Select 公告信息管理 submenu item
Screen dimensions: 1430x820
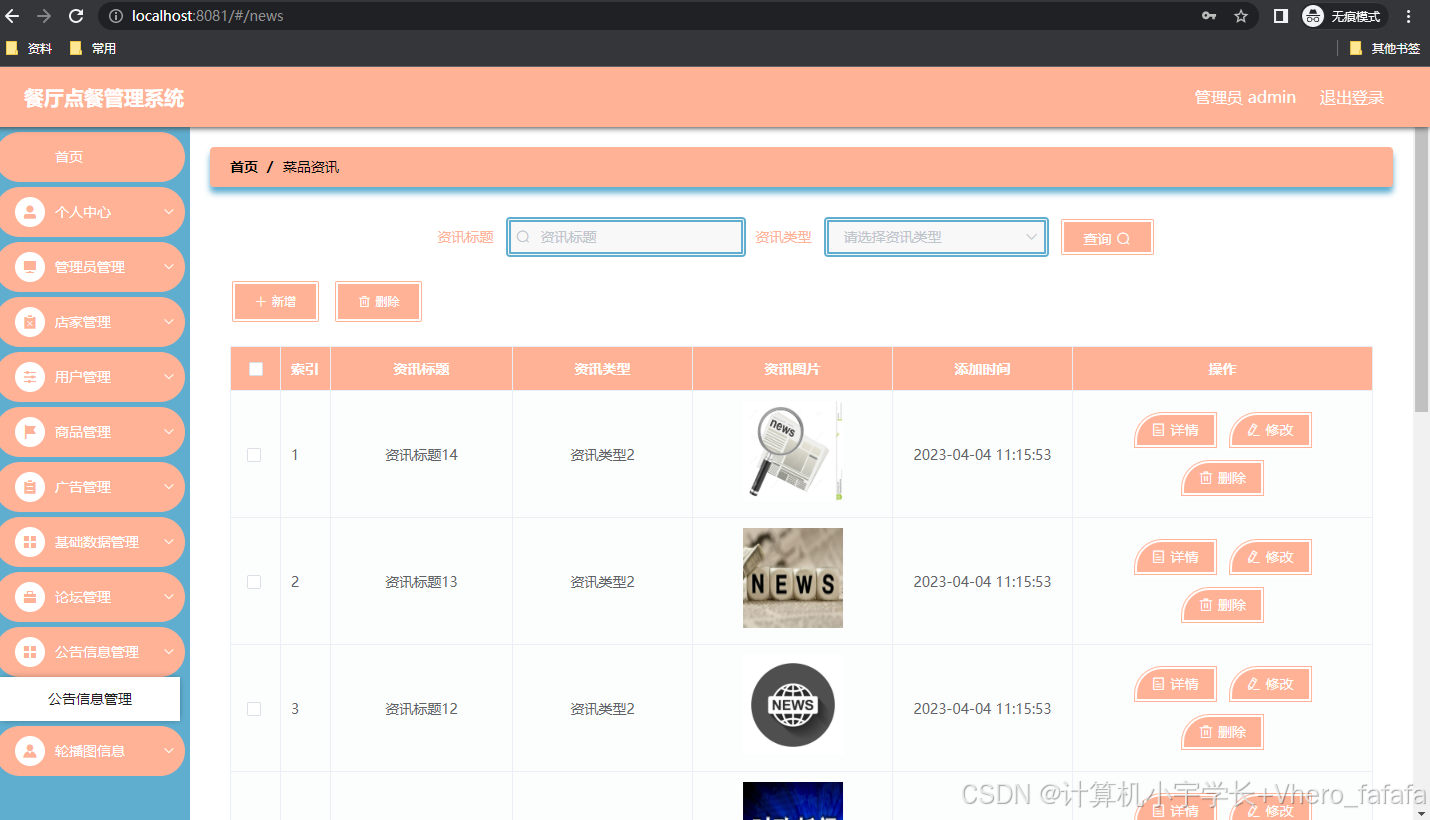(90, 699)
